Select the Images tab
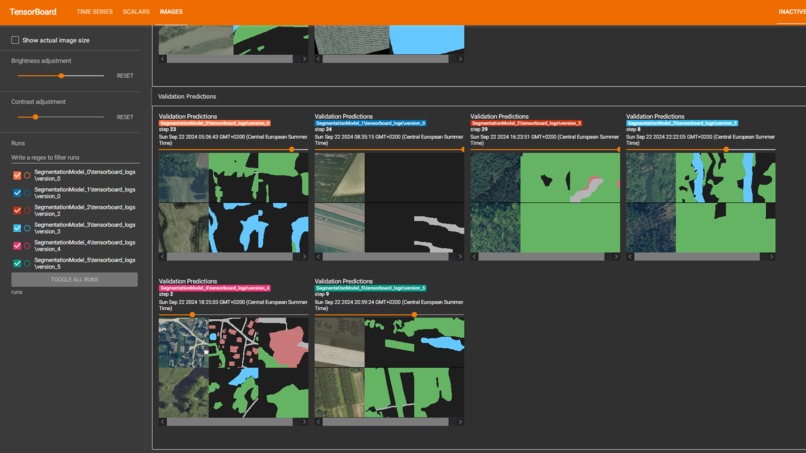806x453 pixels. tap(171, 11)
